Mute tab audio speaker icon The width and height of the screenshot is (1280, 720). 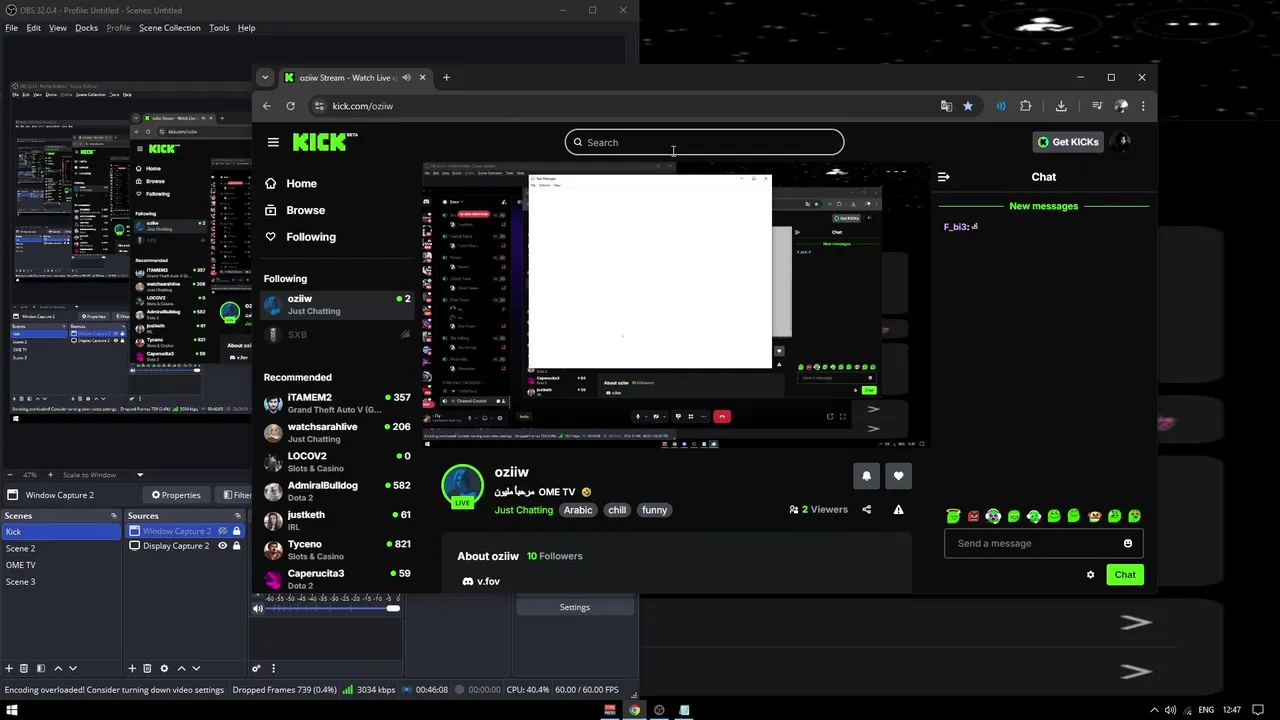[x=406, y=78]
